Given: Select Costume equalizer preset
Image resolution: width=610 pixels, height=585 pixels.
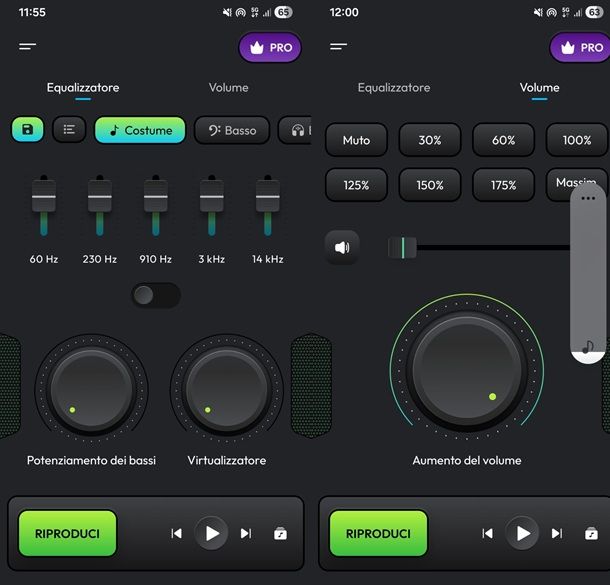Looking at the screenshot, I should pyautogui.click(x=140, y=130).
